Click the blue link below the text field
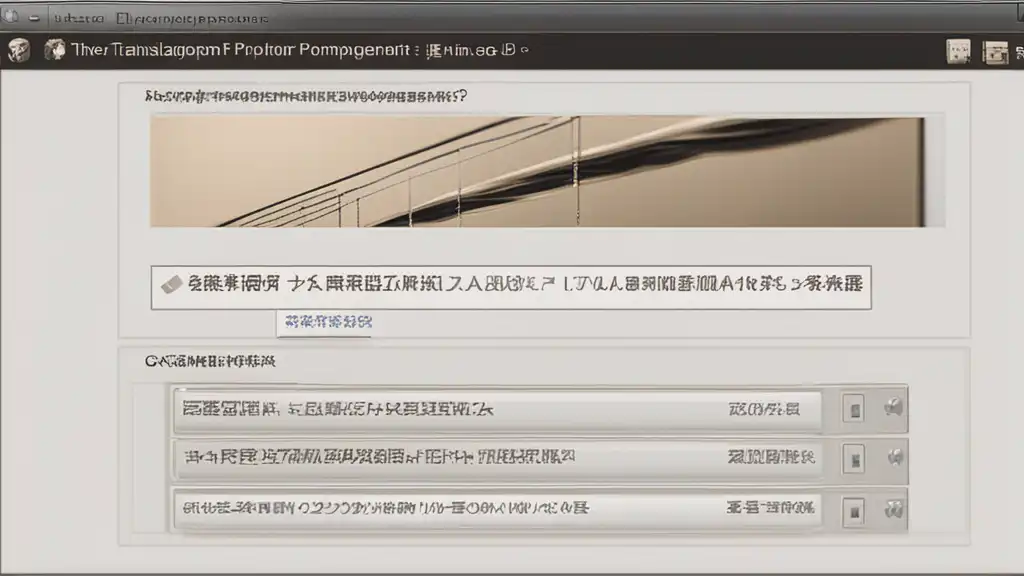 click(328, 321)
